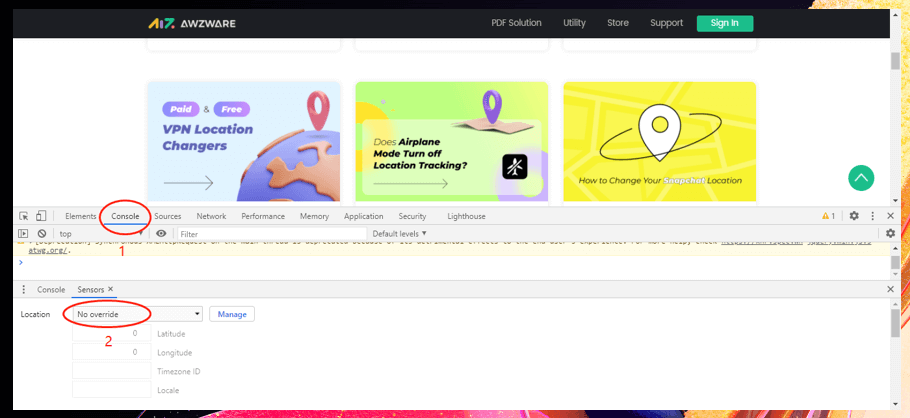The height and width of the screenshot is (418, 910).
Task: Click the Manage locations button
Action: pyautogui.click(x=232, y=314)
